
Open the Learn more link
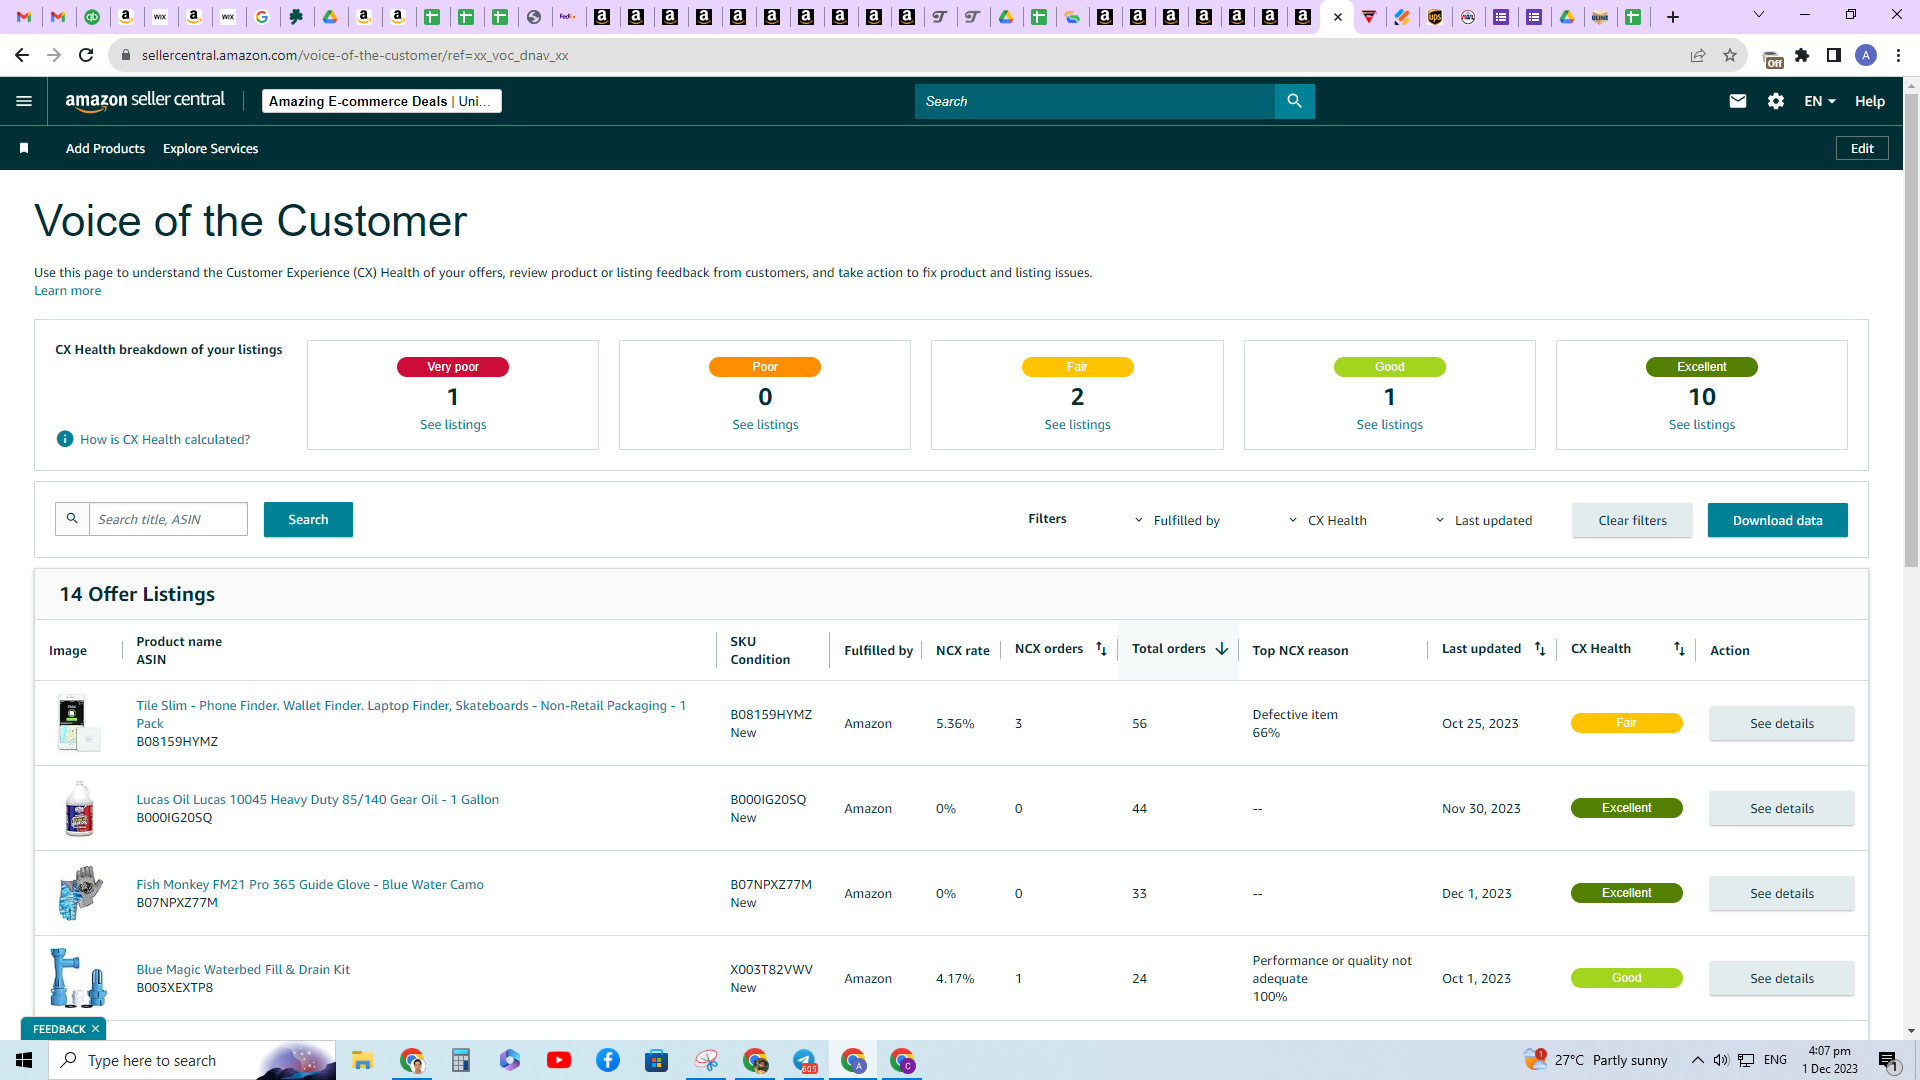[67, 291]
